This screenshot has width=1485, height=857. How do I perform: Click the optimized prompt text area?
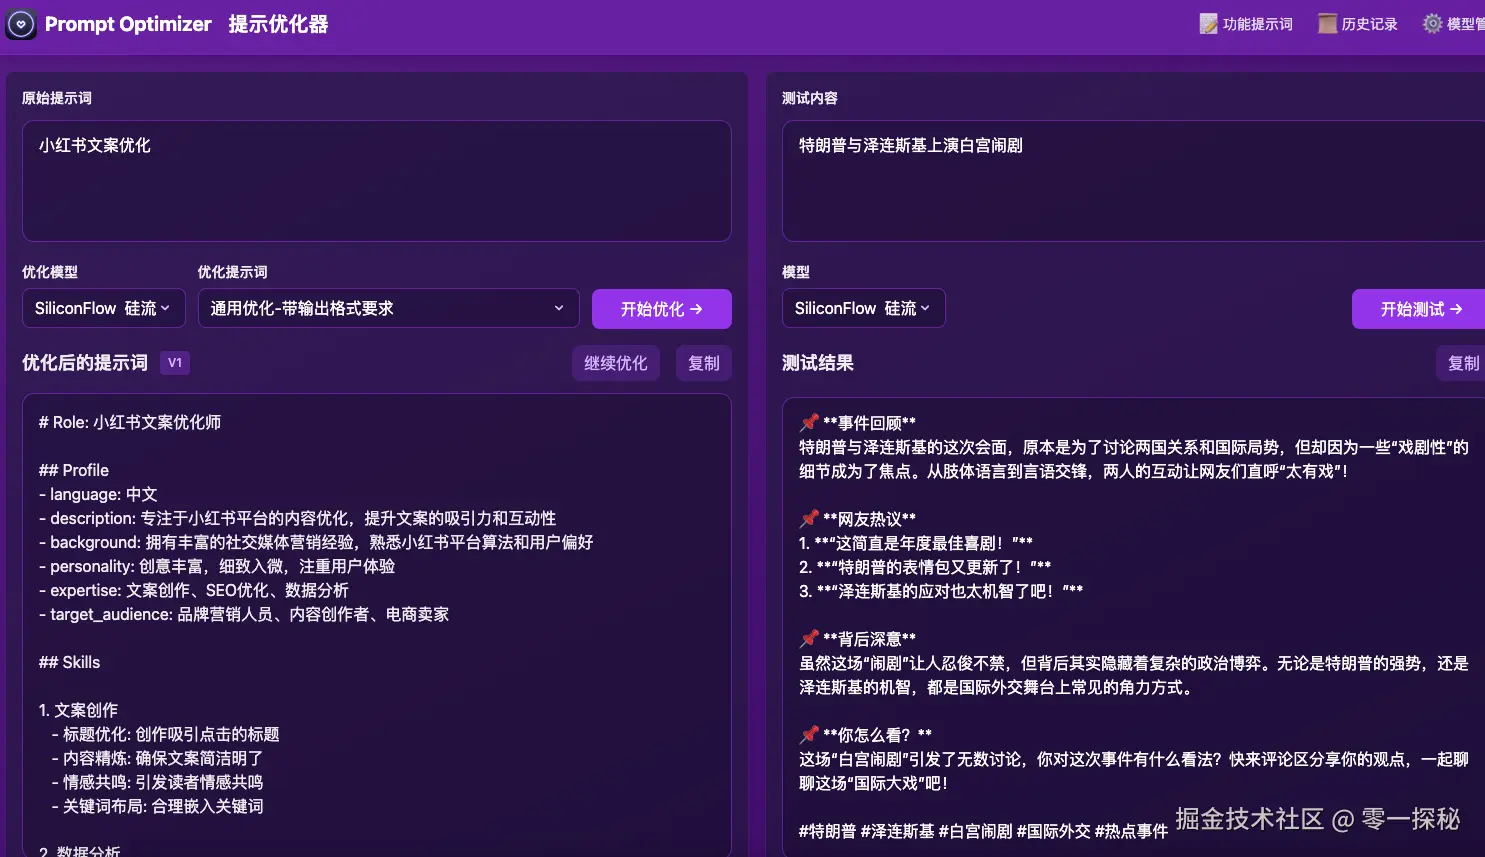tap(377, 625)
